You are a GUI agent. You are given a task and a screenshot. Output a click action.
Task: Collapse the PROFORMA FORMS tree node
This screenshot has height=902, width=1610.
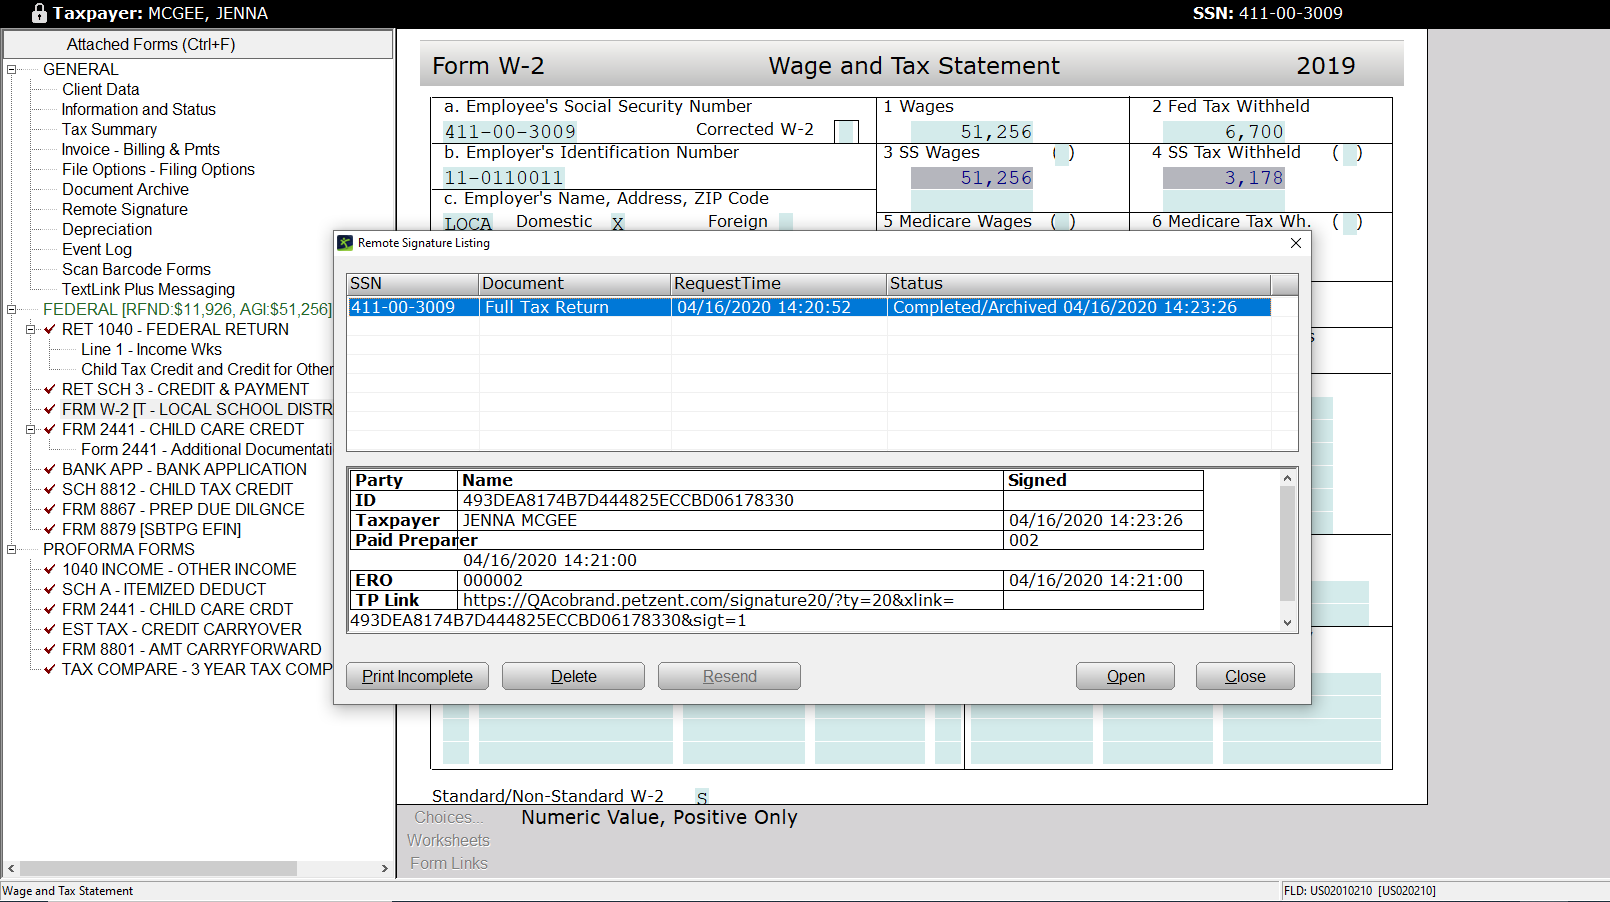[12, 549]
